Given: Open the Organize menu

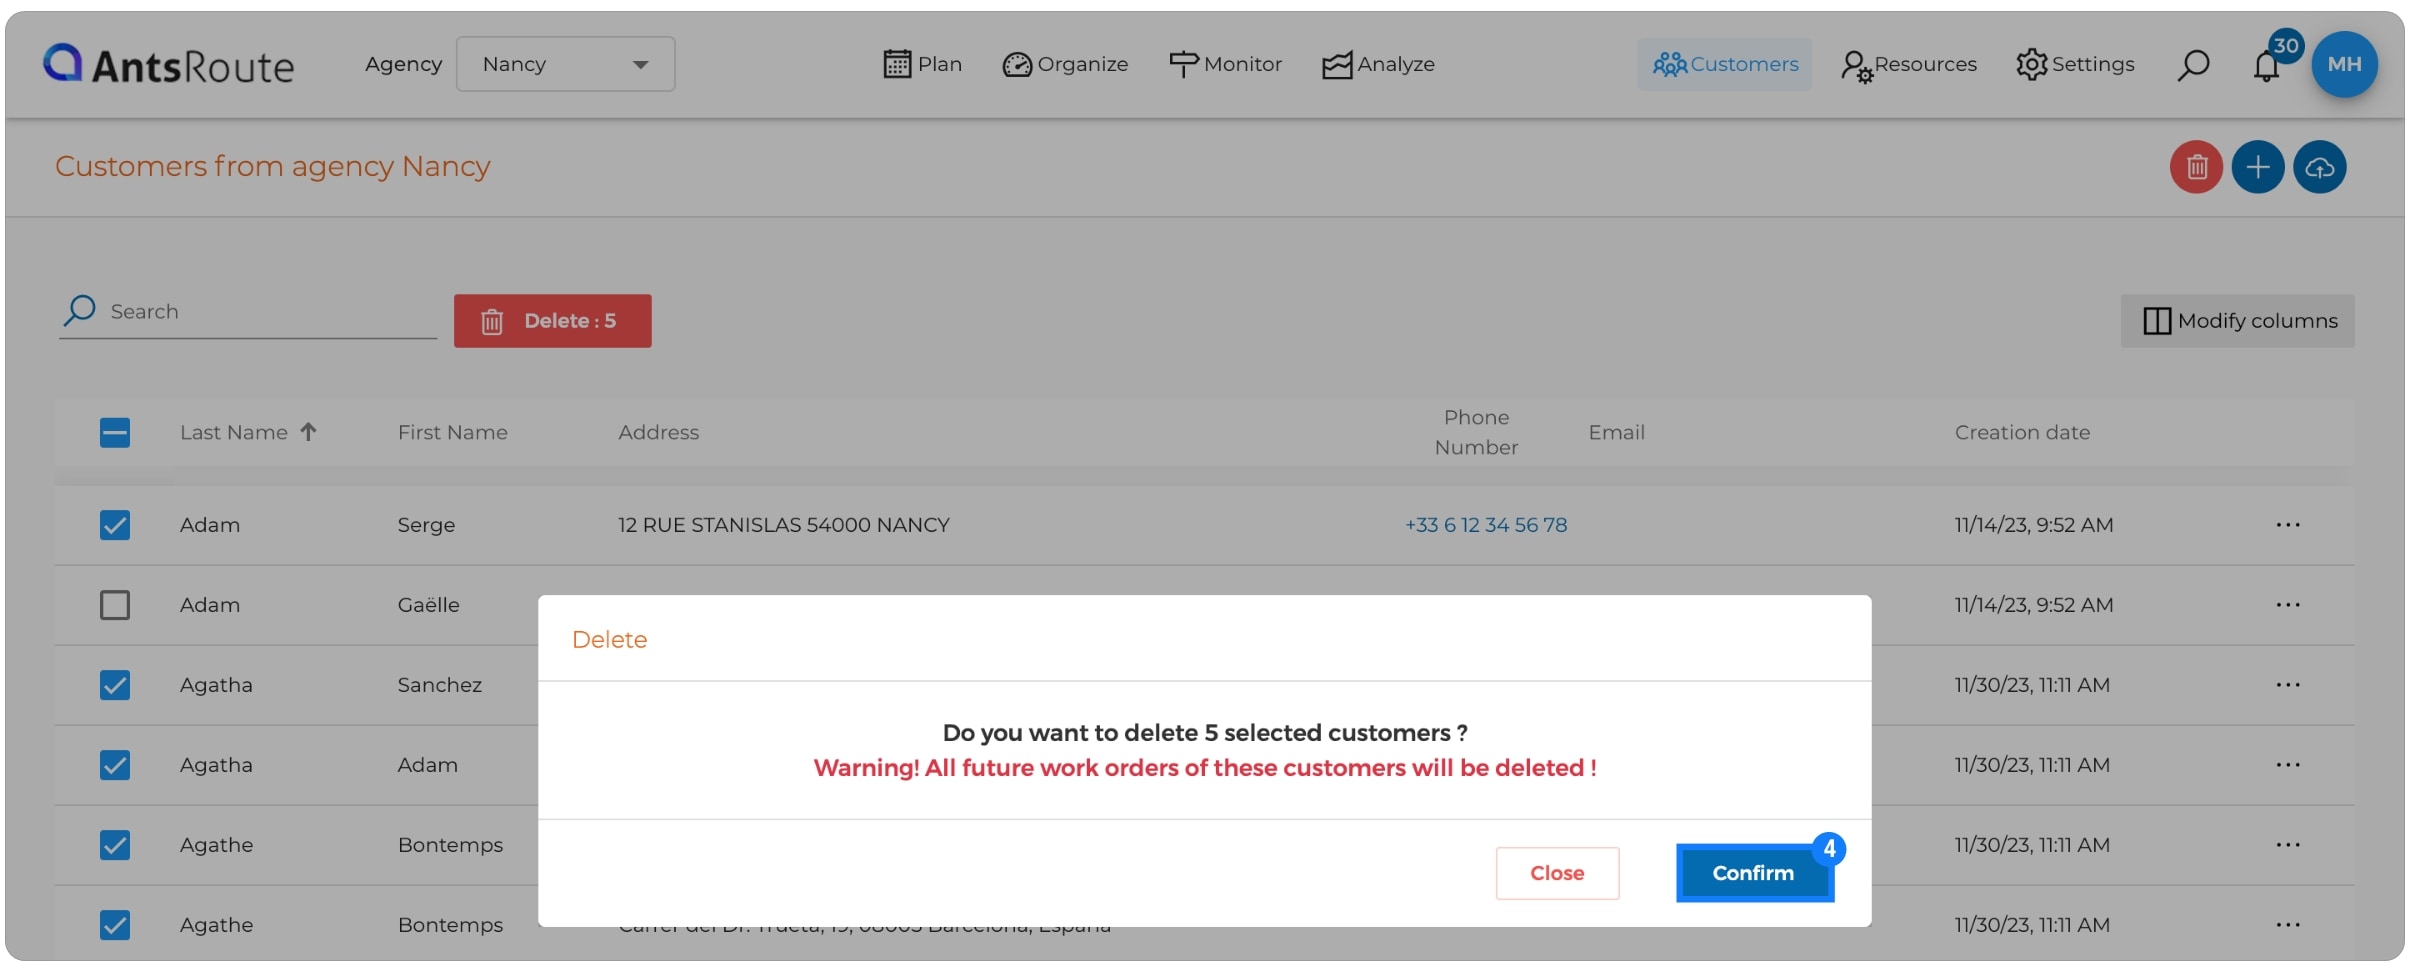Looking at the screenshot, I should click(x=1065, y=64).
